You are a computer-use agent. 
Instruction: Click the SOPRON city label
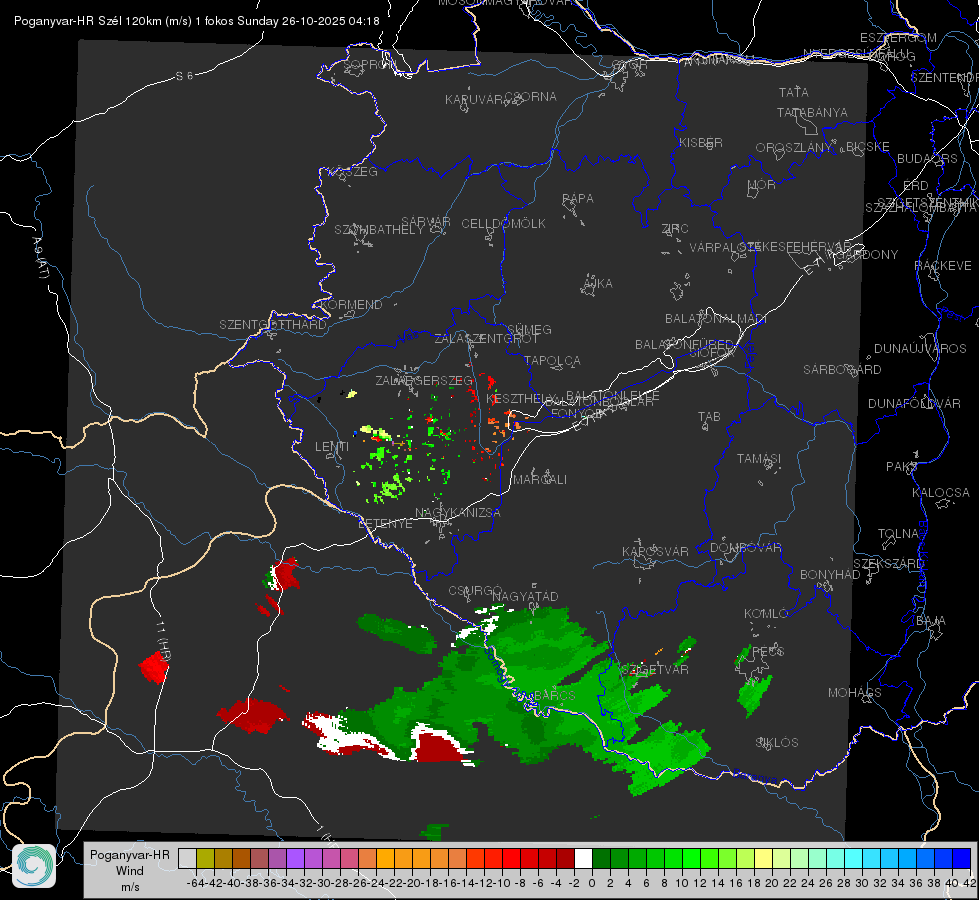[370, 64]
